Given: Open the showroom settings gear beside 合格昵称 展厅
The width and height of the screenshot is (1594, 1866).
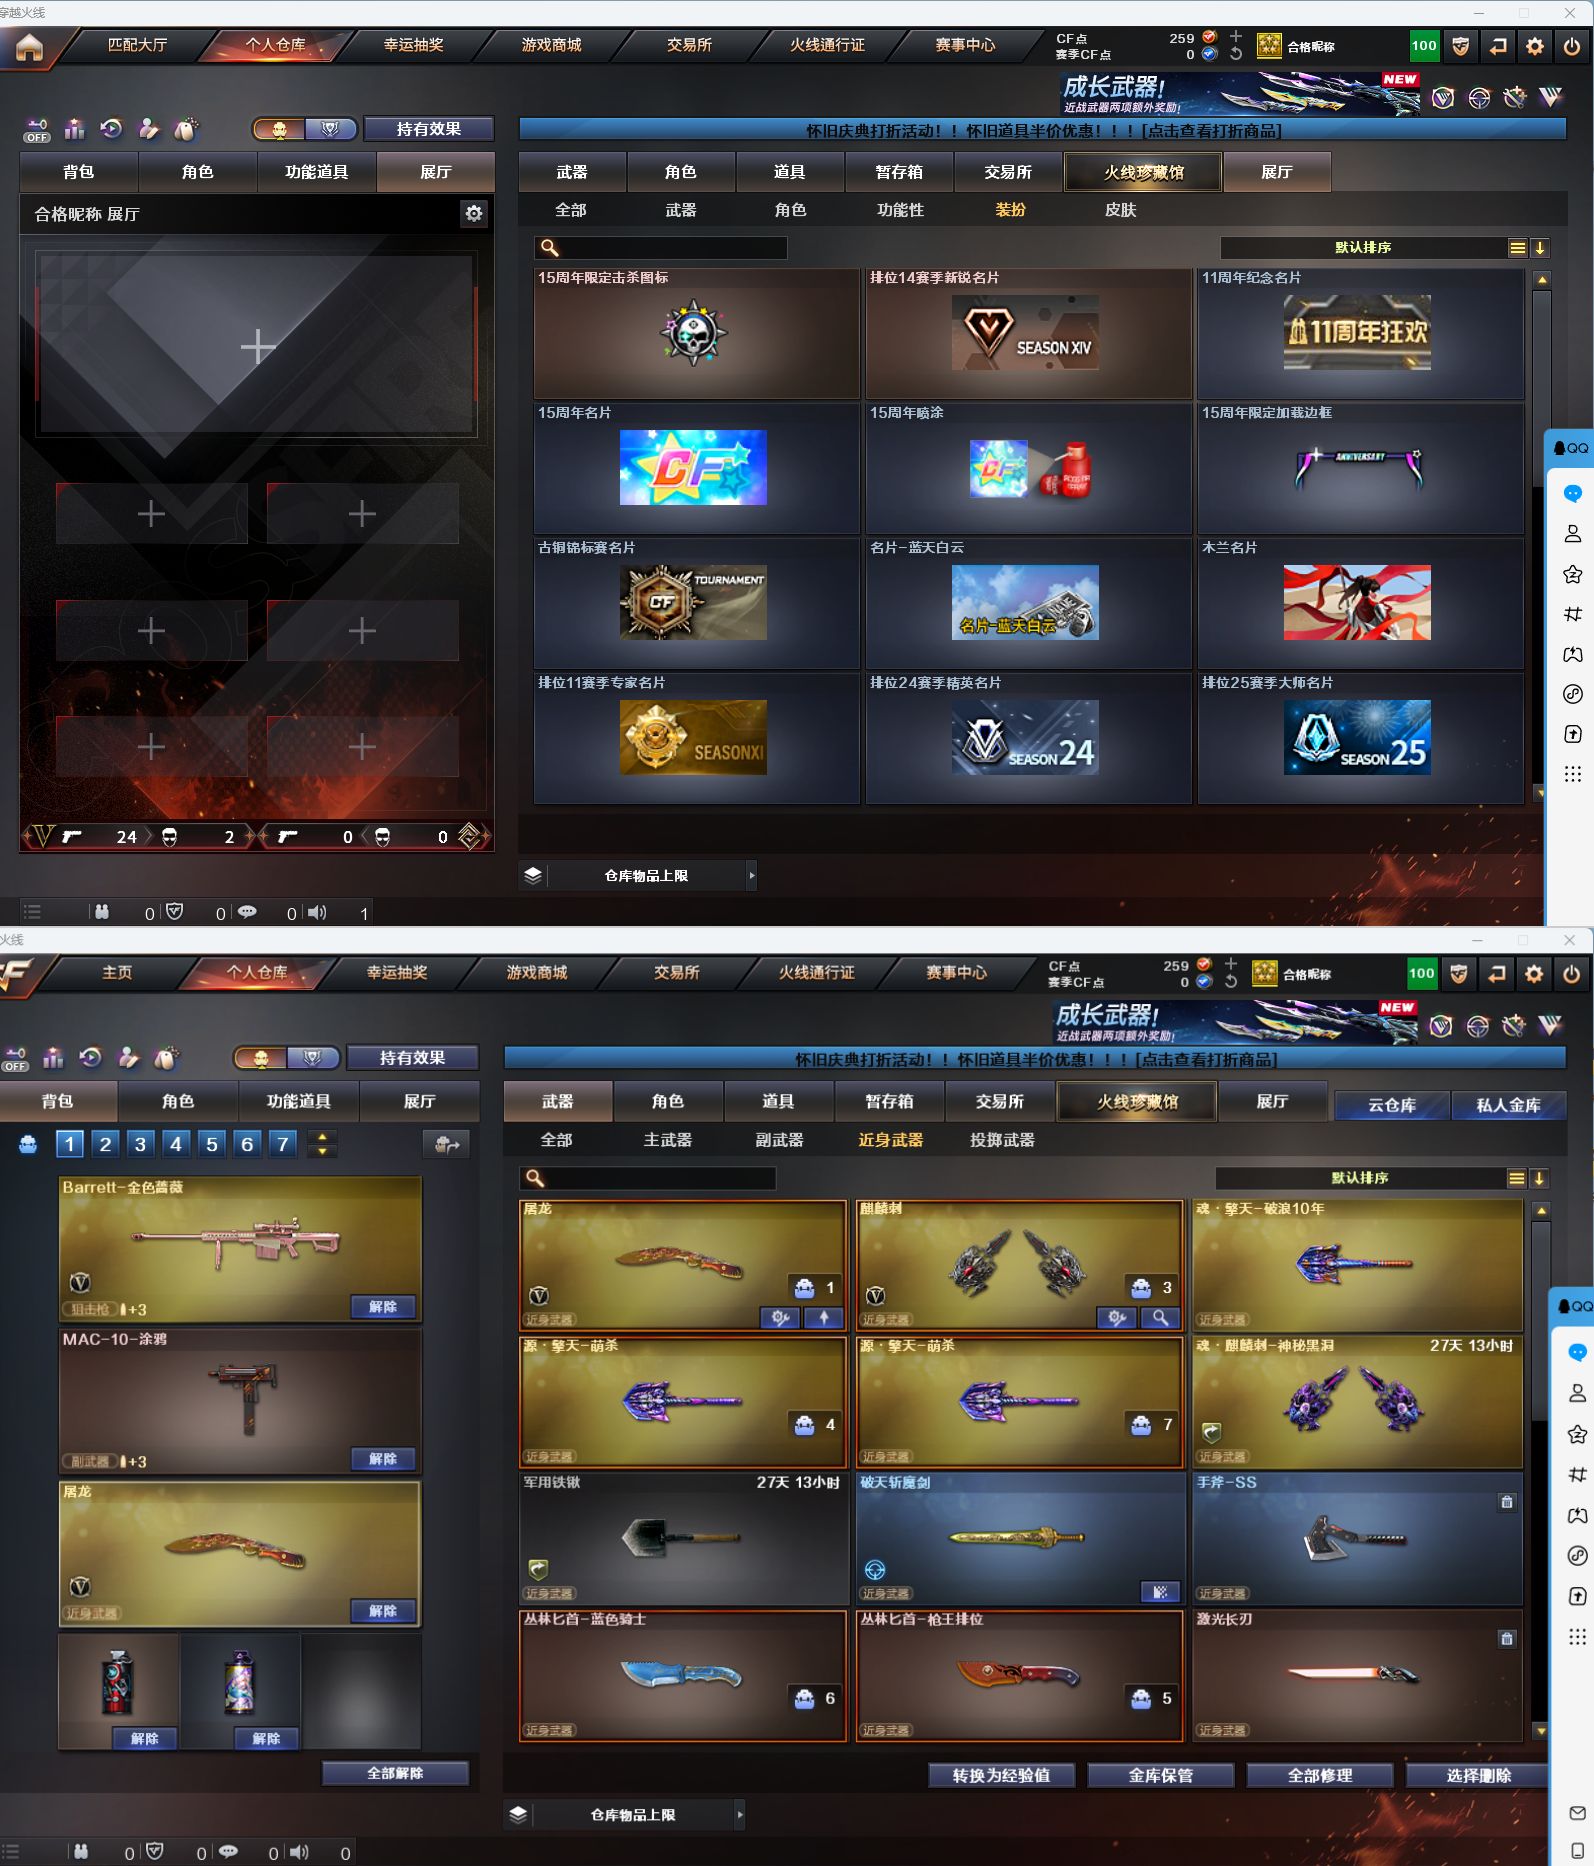Looking at the screenshot, I should pos(473,213).
